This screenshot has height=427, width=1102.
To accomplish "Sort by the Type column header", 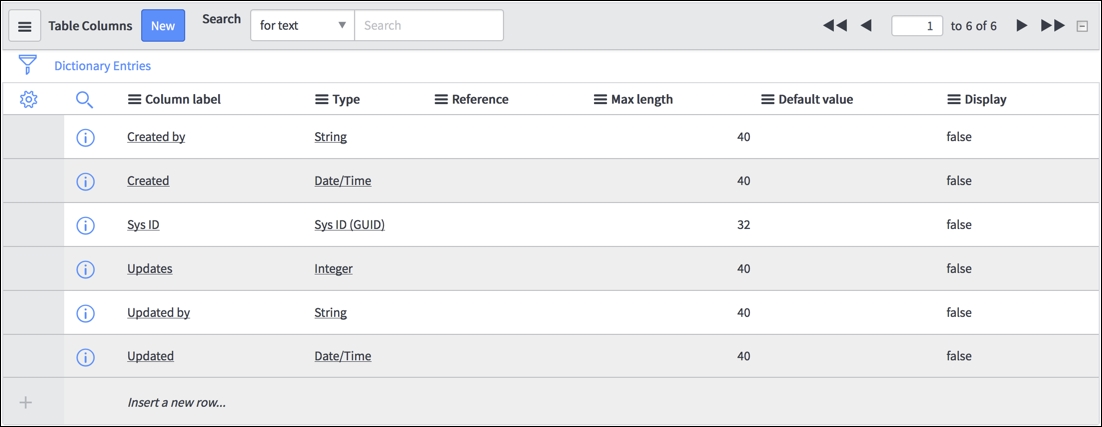I will pyautogui.click(x=346, y=100).
